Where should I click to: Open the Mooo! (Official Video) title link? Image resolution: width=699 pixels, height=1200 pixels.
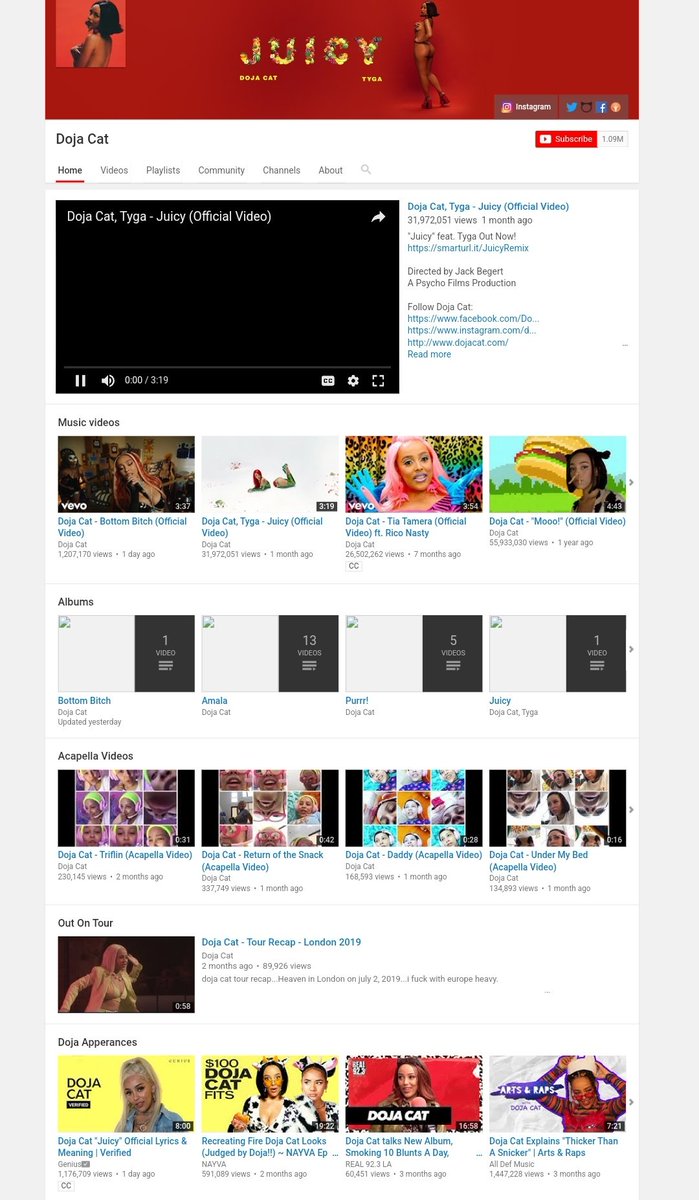558,521
